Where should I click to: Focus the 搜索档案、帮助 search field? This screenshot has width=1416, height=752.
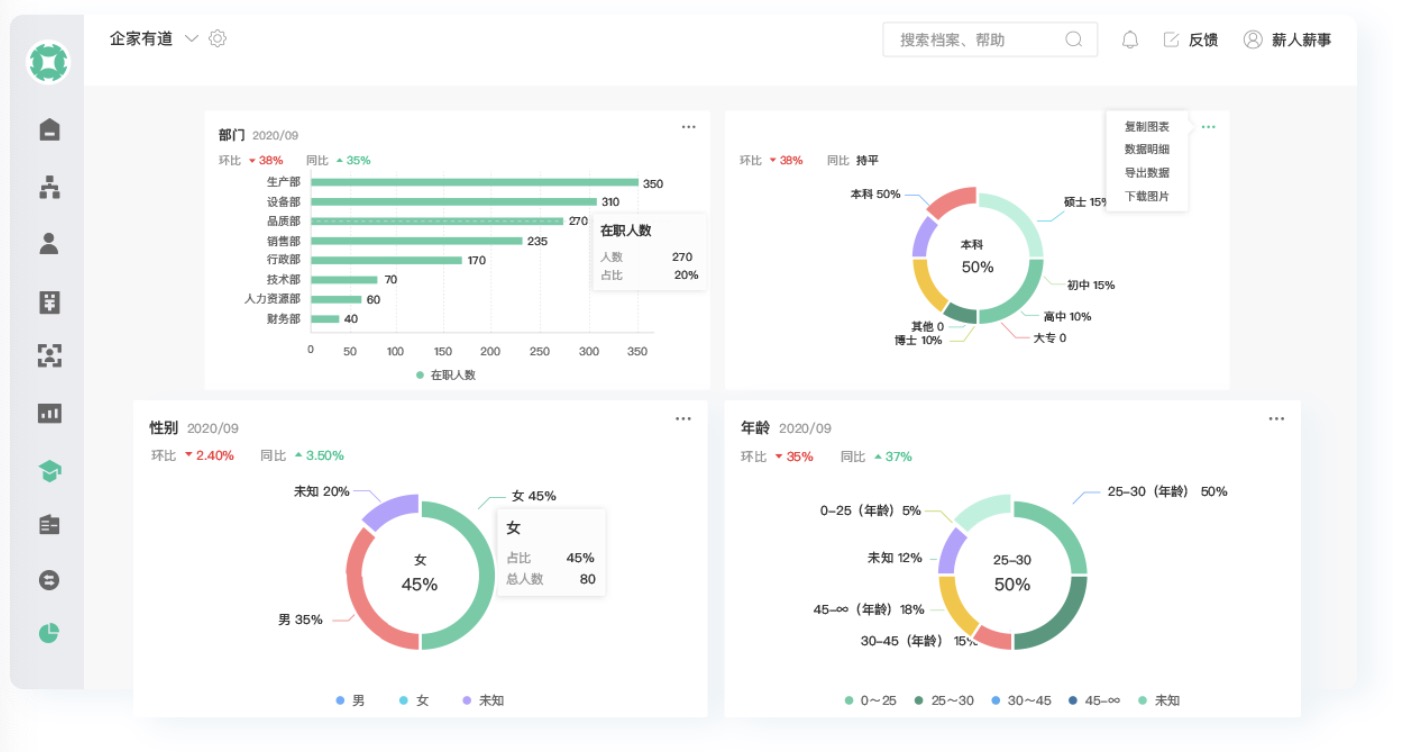(x=990, y=39)
